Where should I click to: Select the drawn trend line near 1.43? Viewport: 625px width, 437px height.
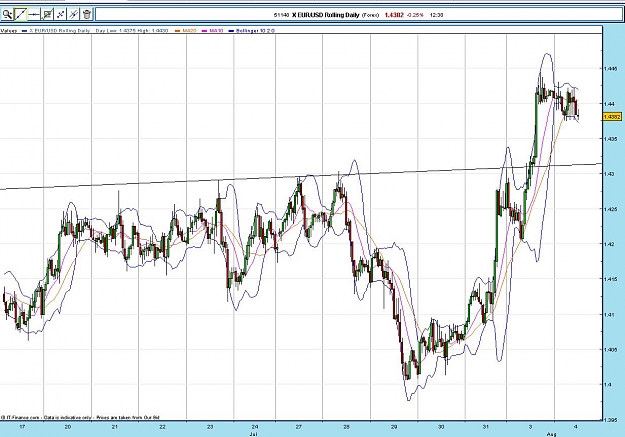point(301,176)
